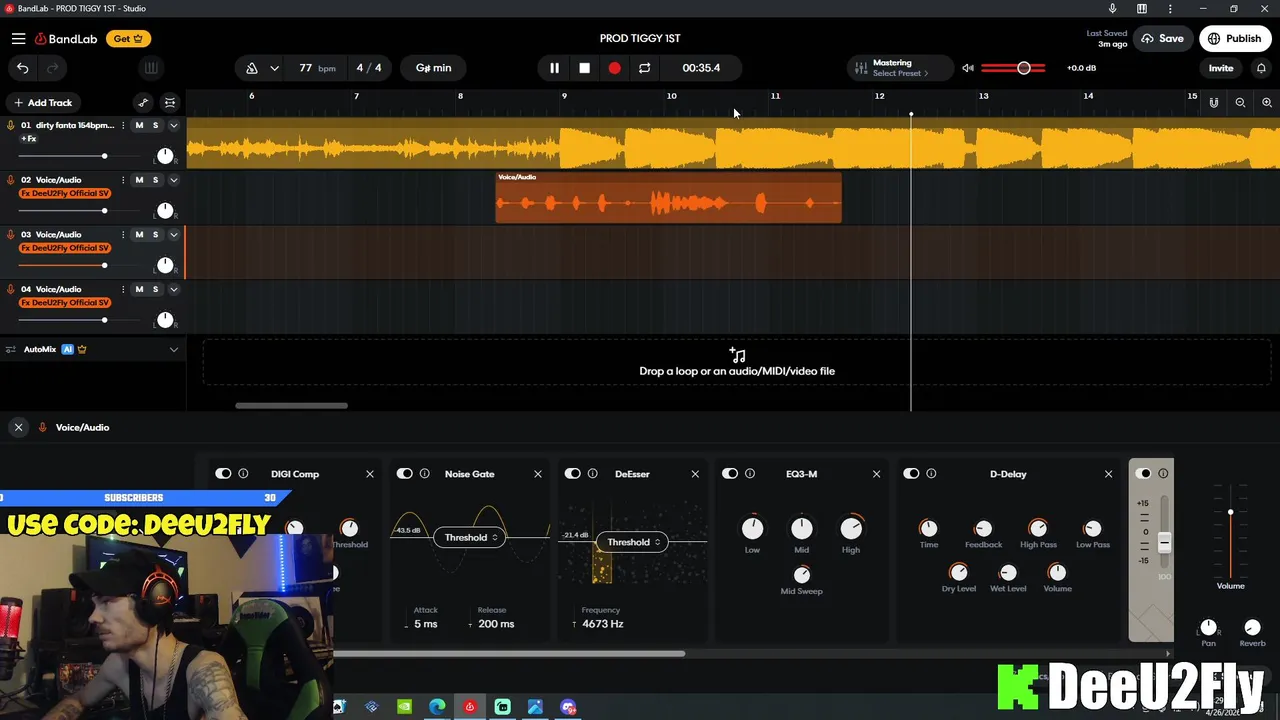Image resolution: width=1280 pixels, height=720 pixels.
Task: Toggle DeEsser effect on/off
Action: 572,474
